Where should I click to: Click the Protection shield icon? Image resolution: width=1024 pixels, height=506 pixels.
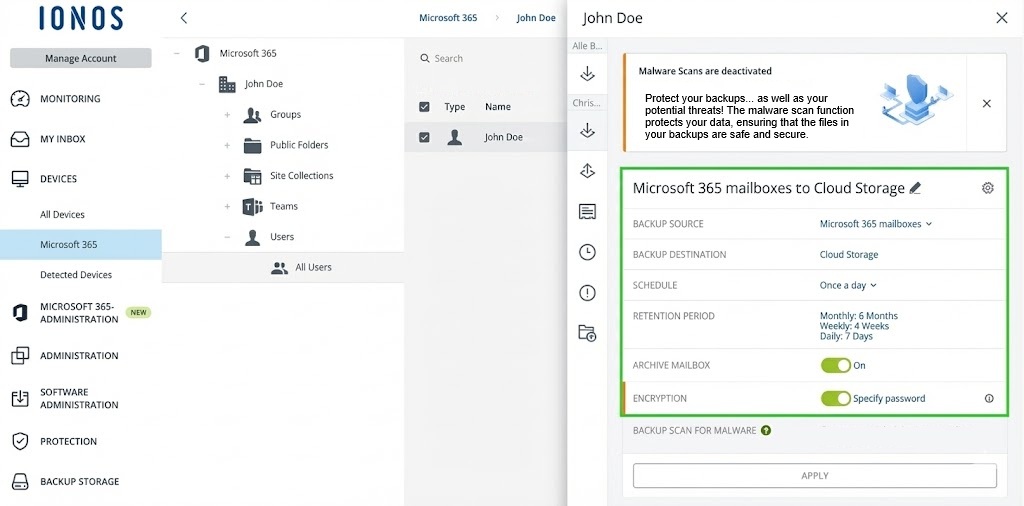coord(20,441)
